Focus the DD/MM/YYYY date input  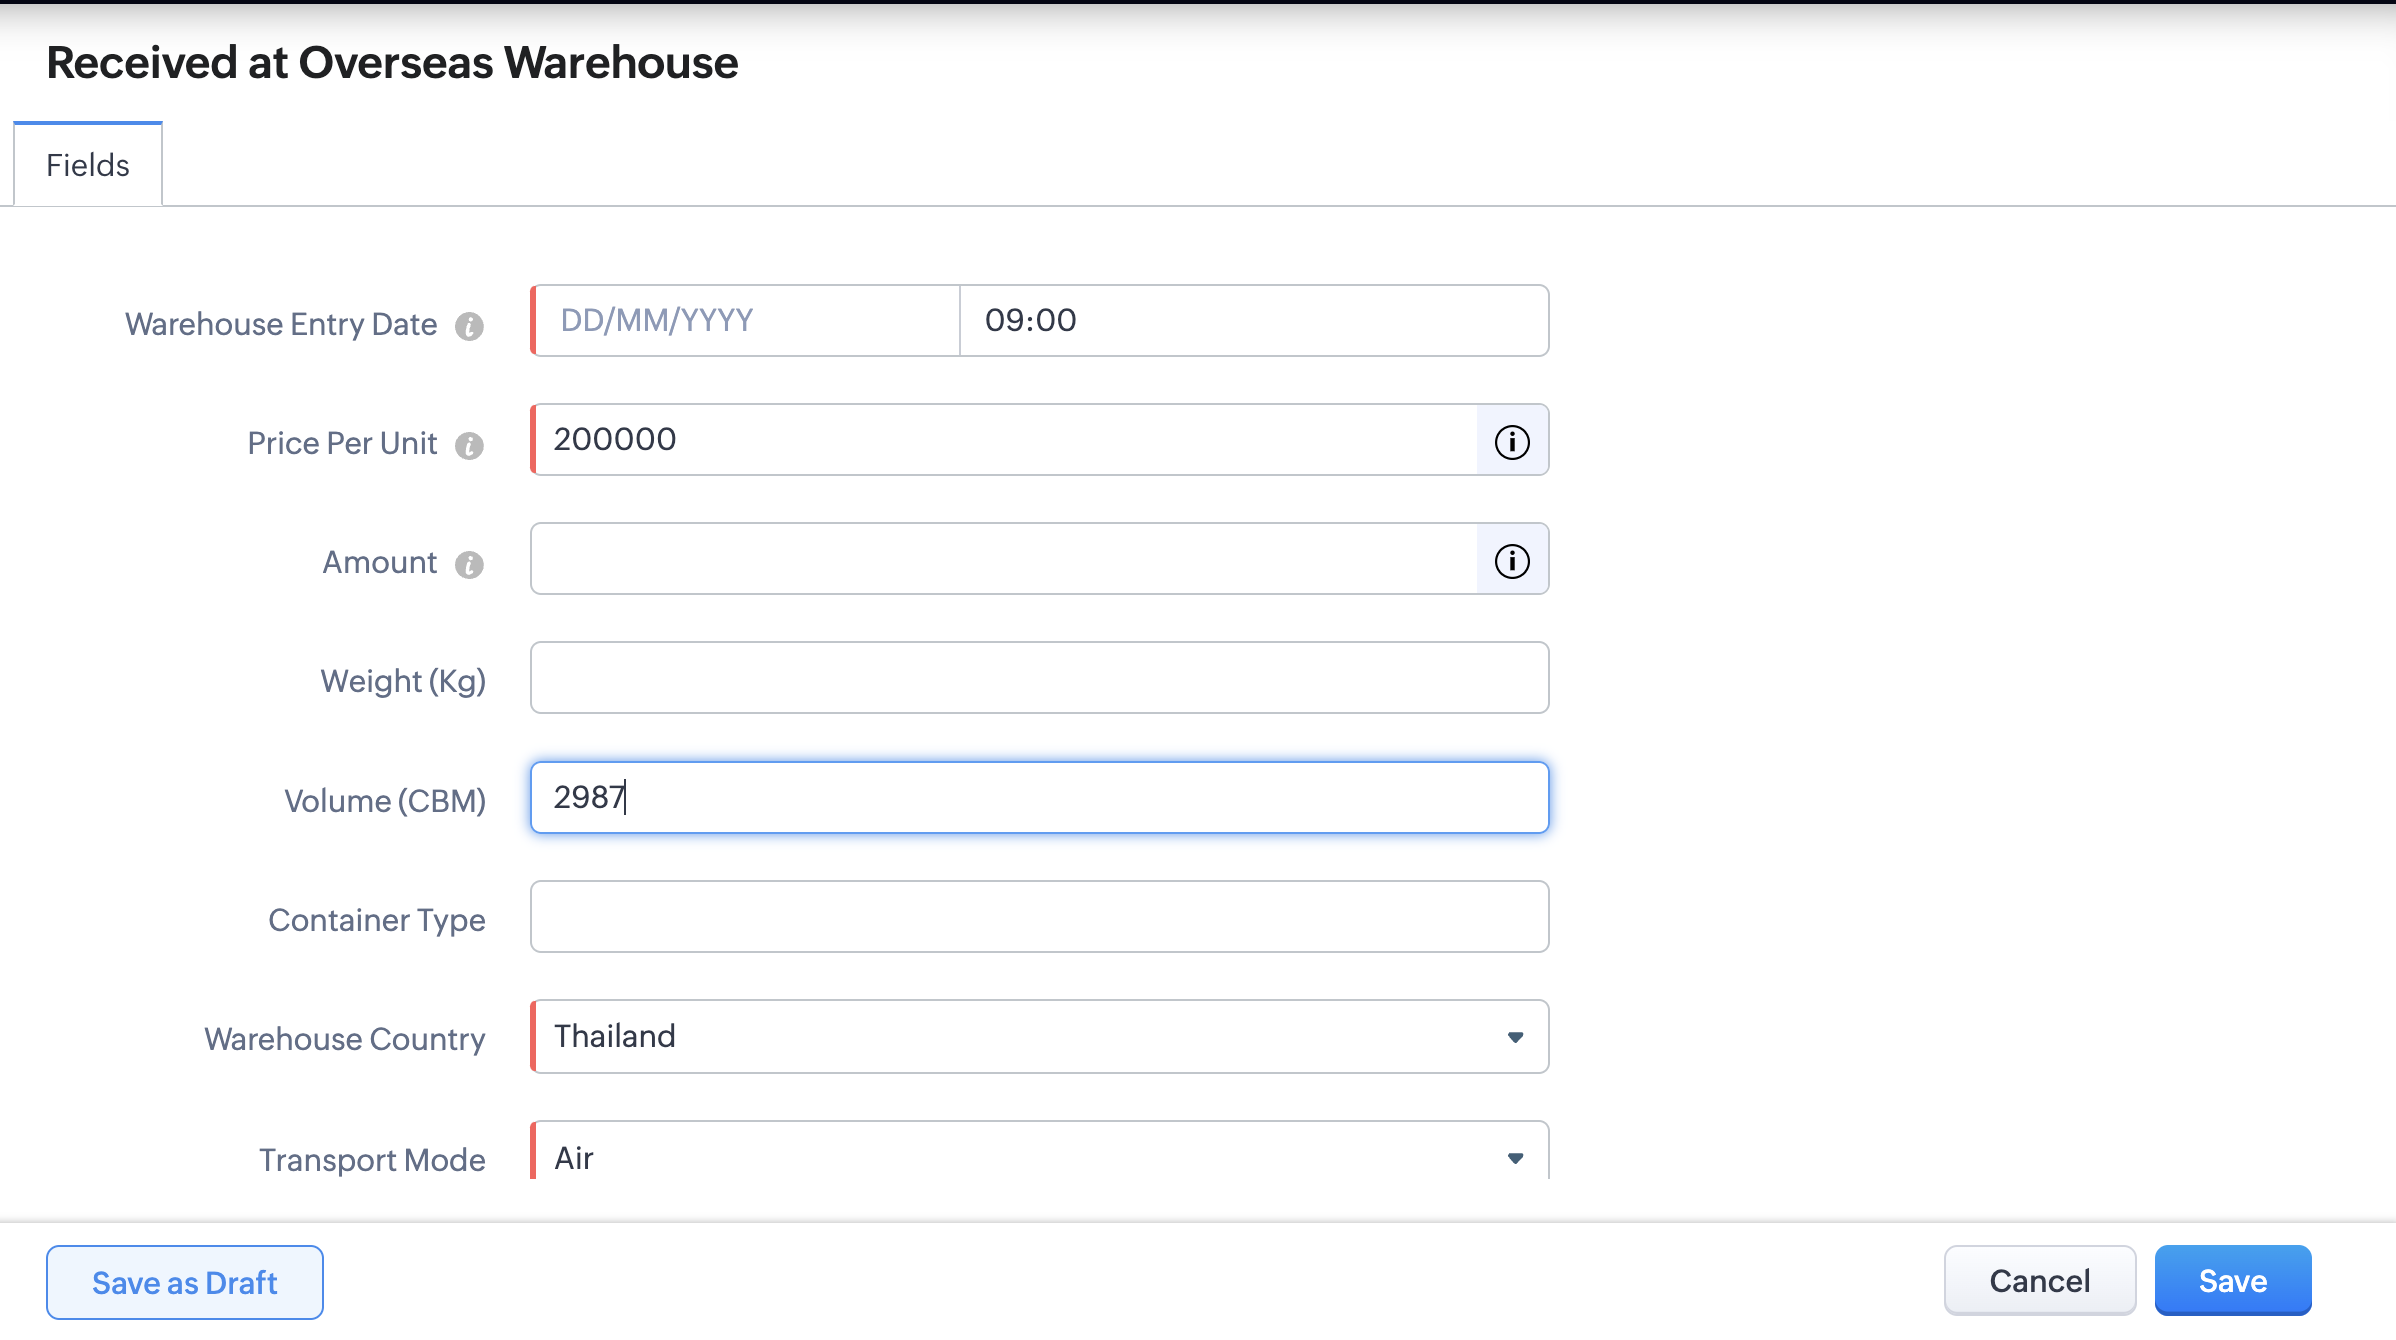click(746, 321)
